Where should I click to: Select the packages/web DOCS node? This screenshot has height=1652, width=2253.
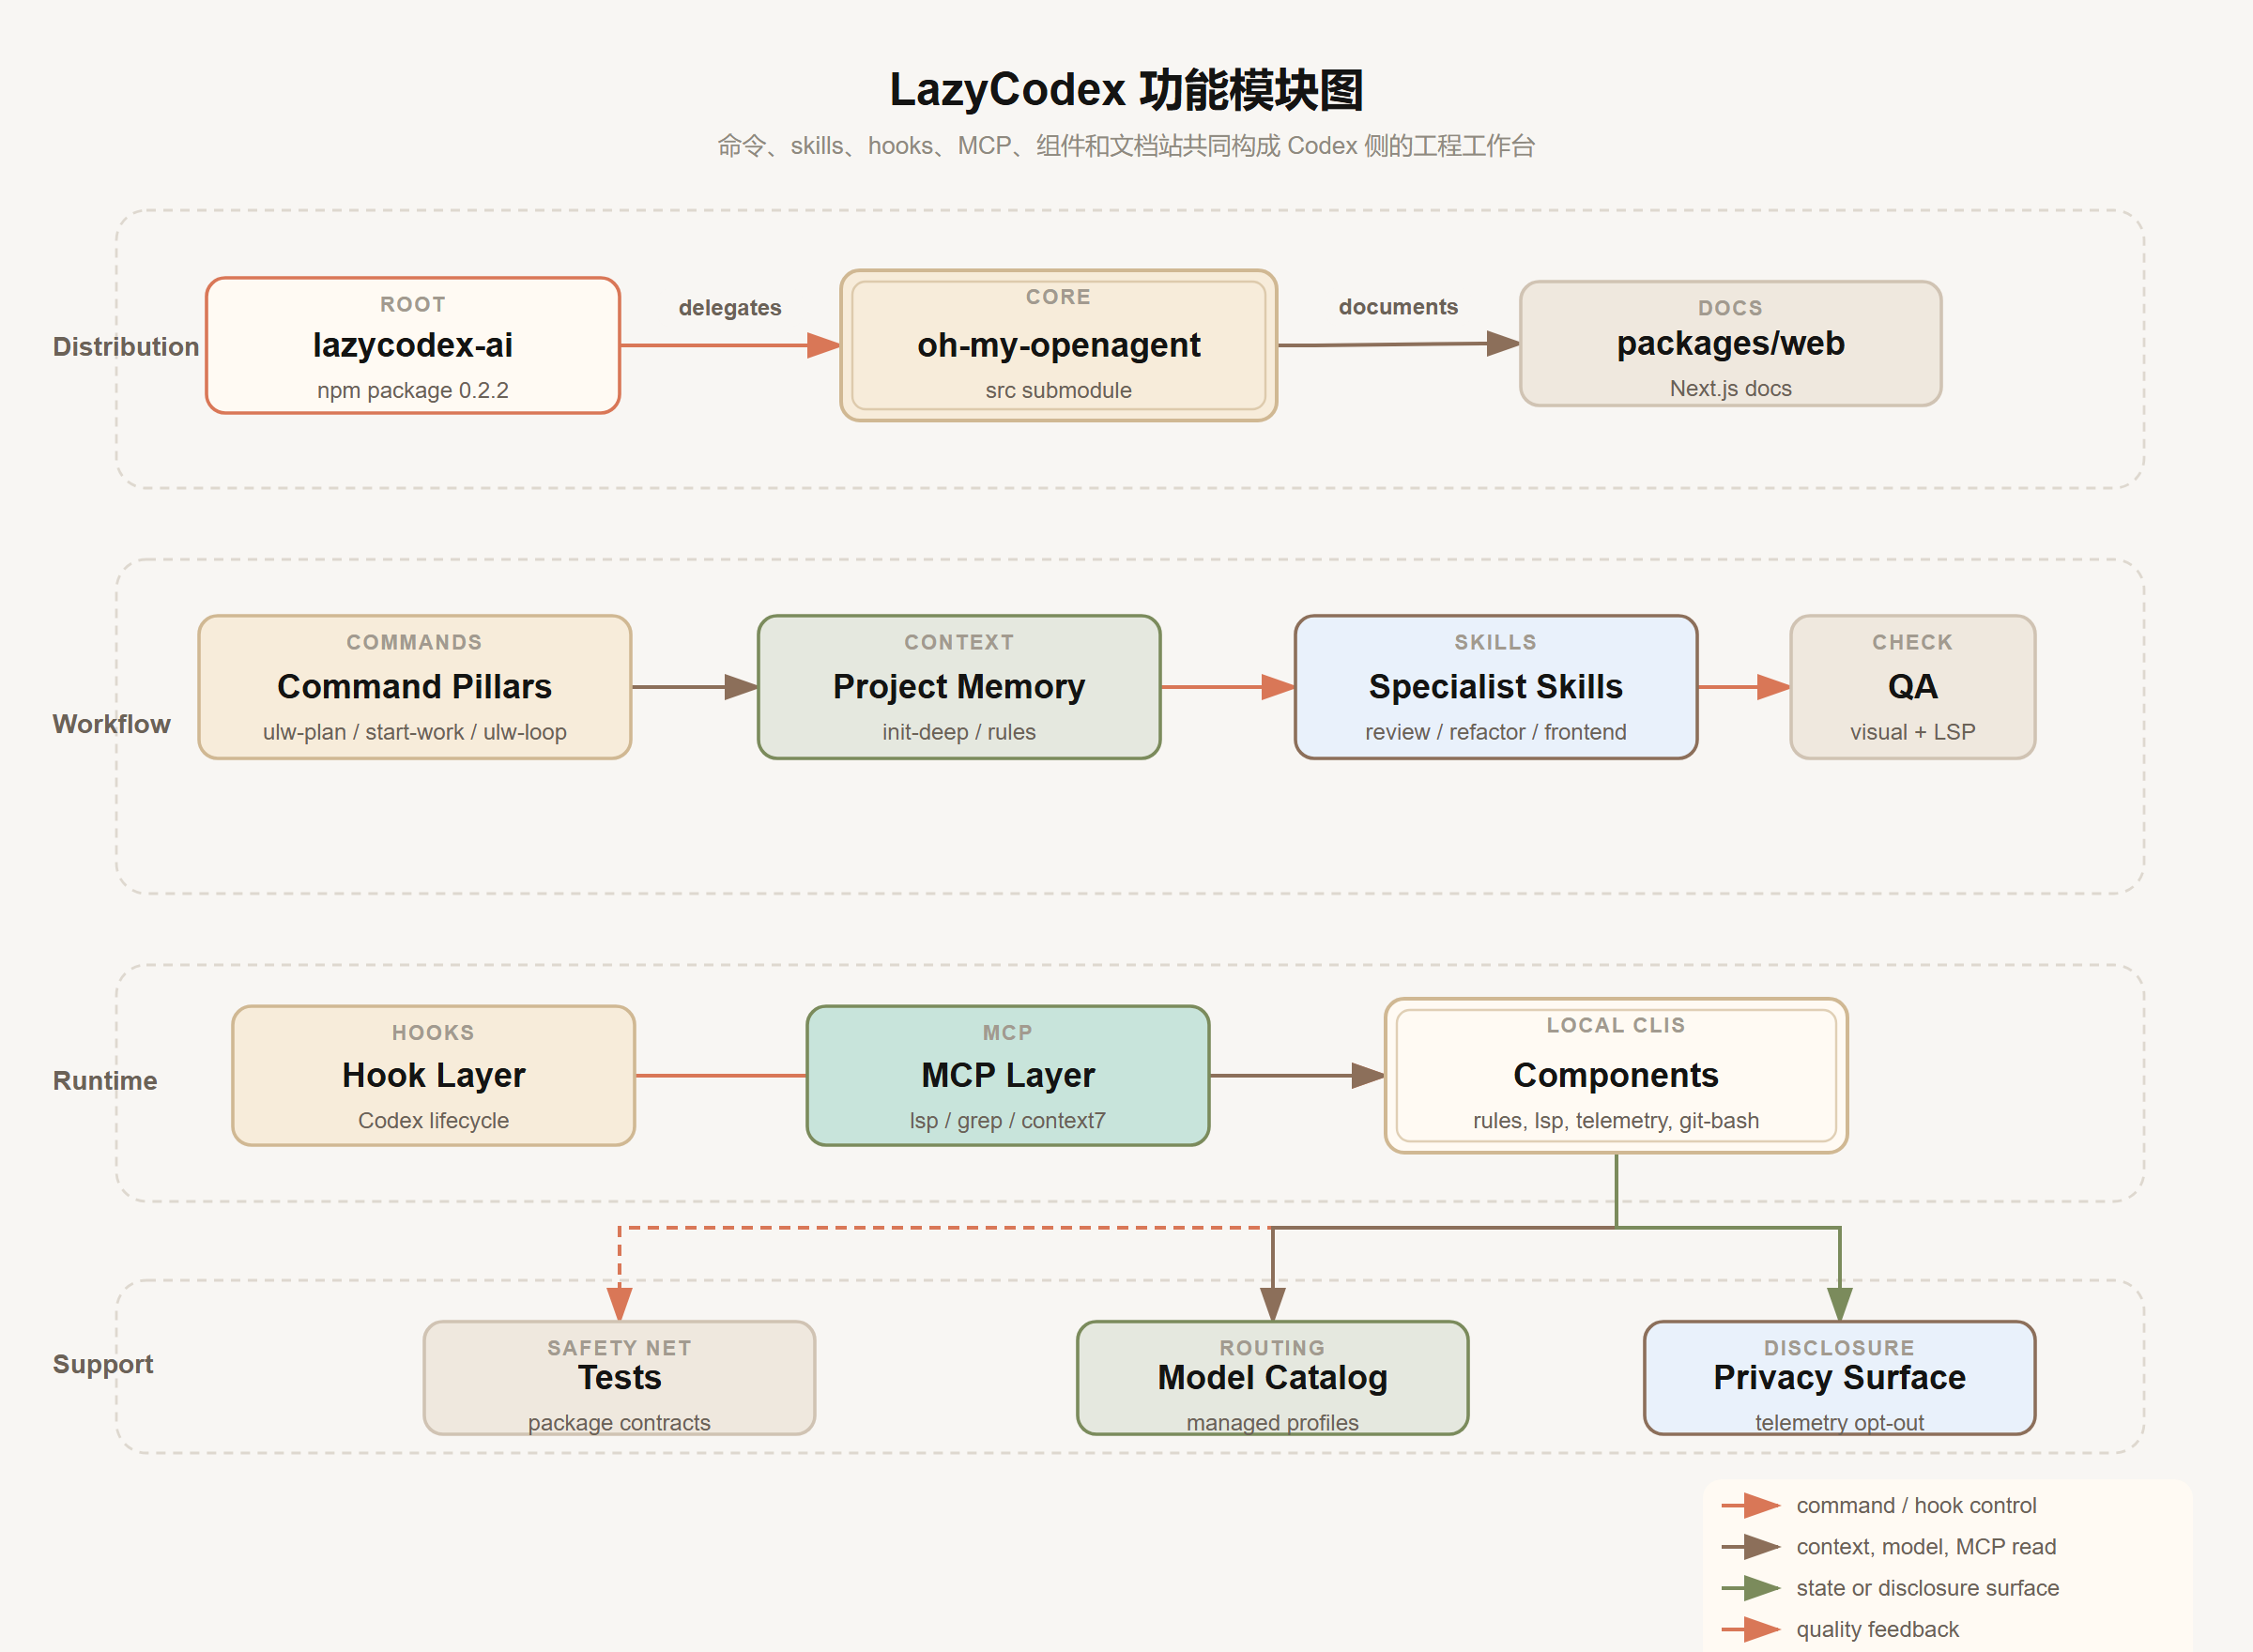pos(1730,344)
